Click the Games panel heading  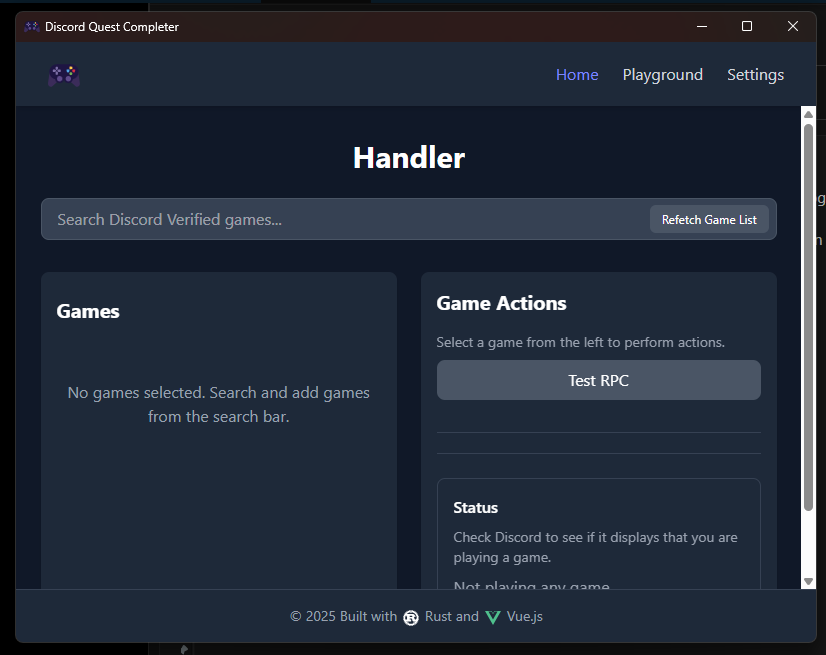click(x=88, y=311)
